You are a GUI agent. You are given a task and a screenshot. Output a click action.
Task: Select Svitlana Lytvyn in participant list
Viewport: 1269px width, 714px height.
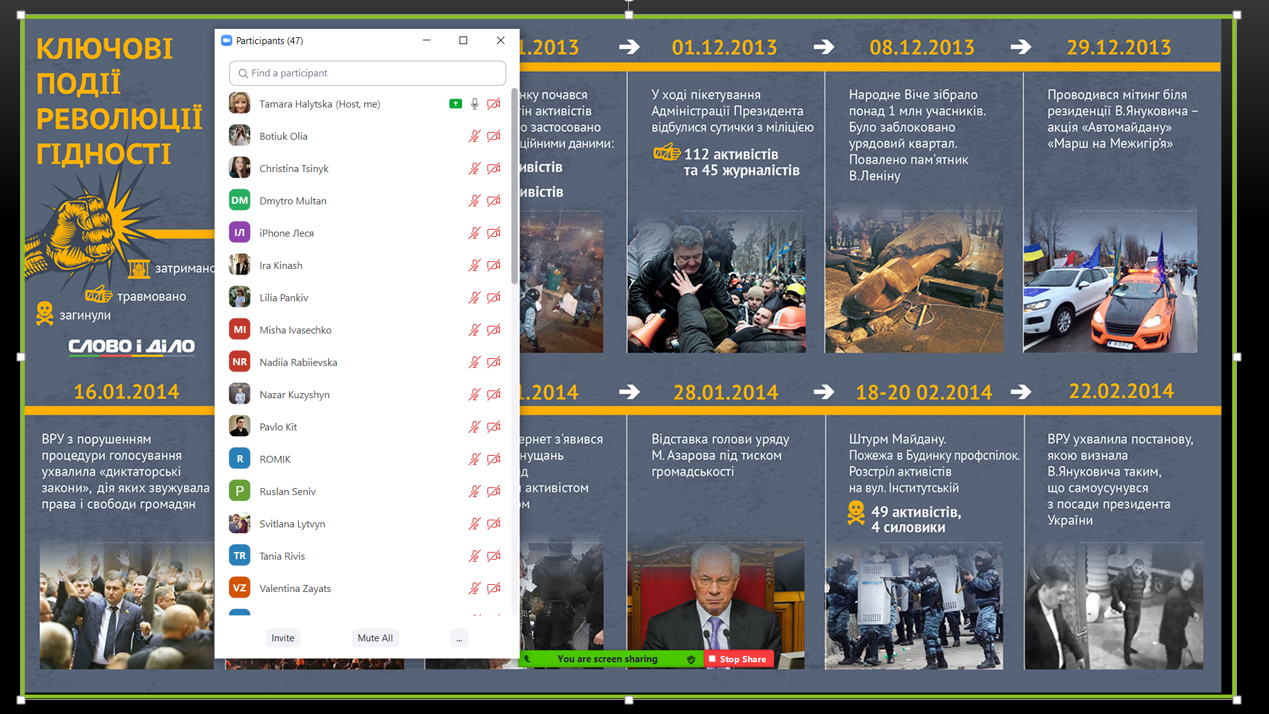[x=292, y=524]
